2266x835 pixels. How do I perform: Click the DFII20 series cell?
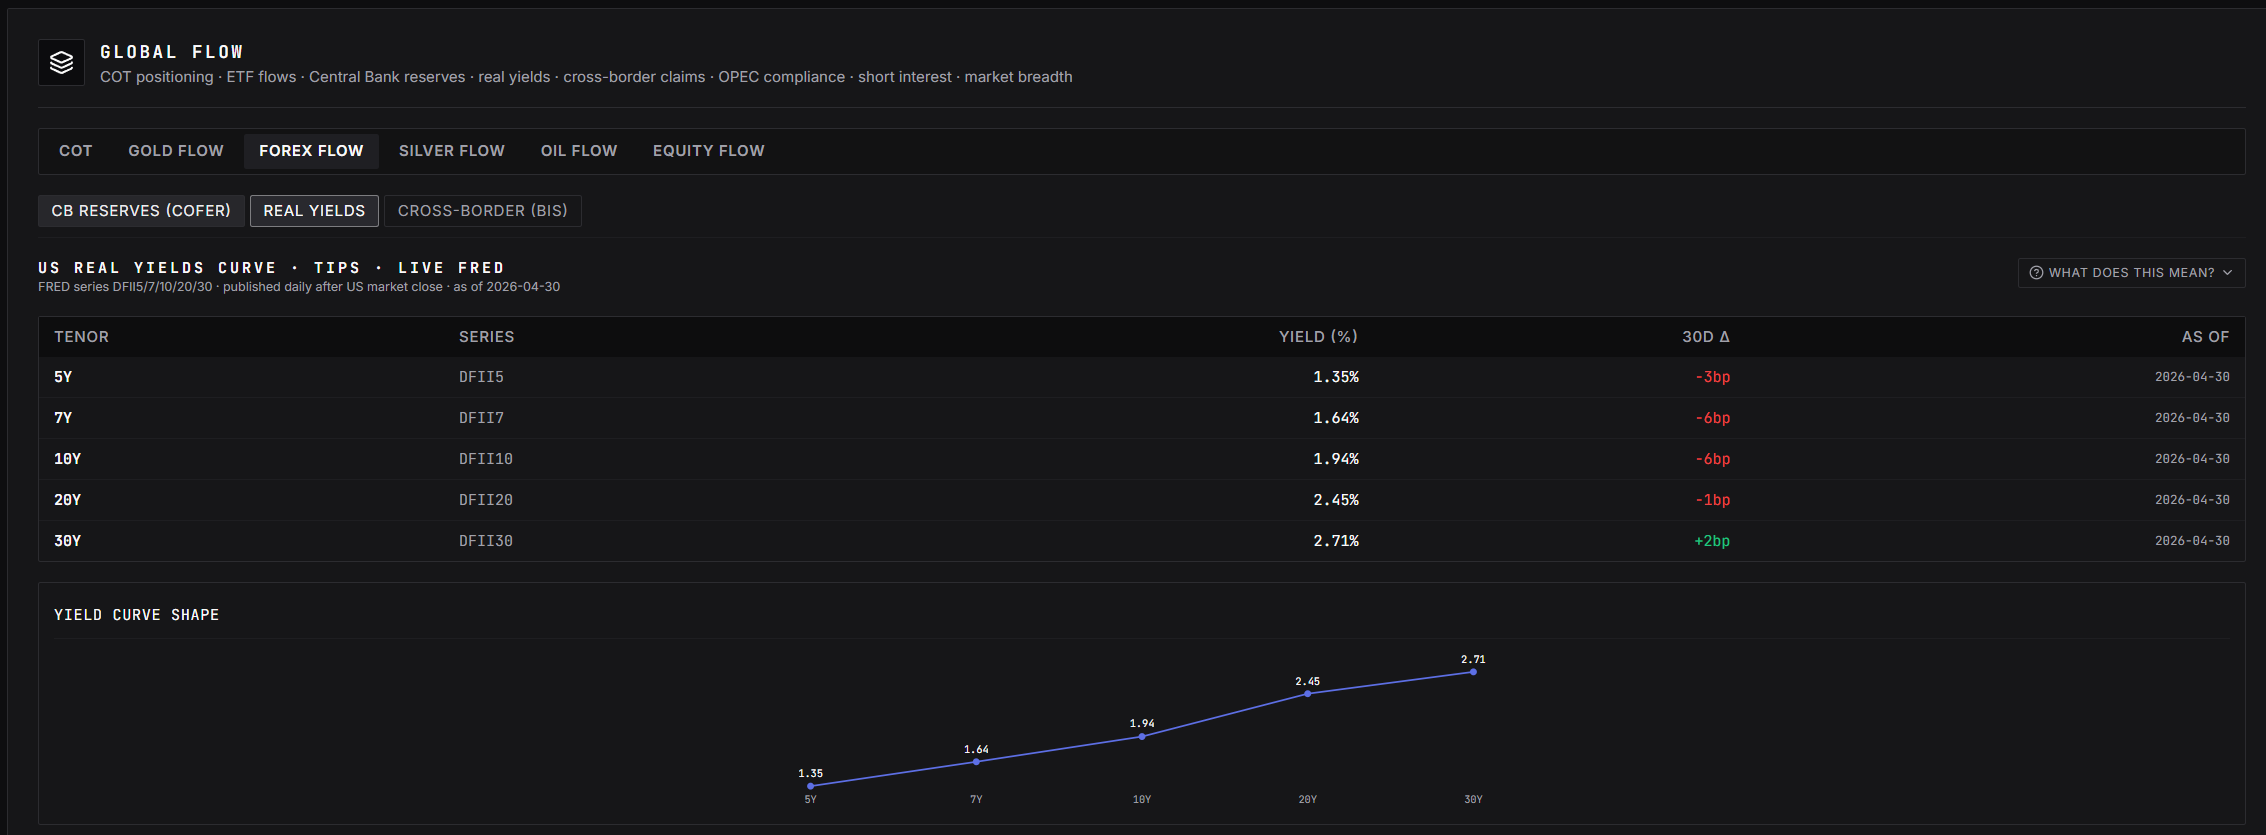pyautogui.click(x=486, y=500)
